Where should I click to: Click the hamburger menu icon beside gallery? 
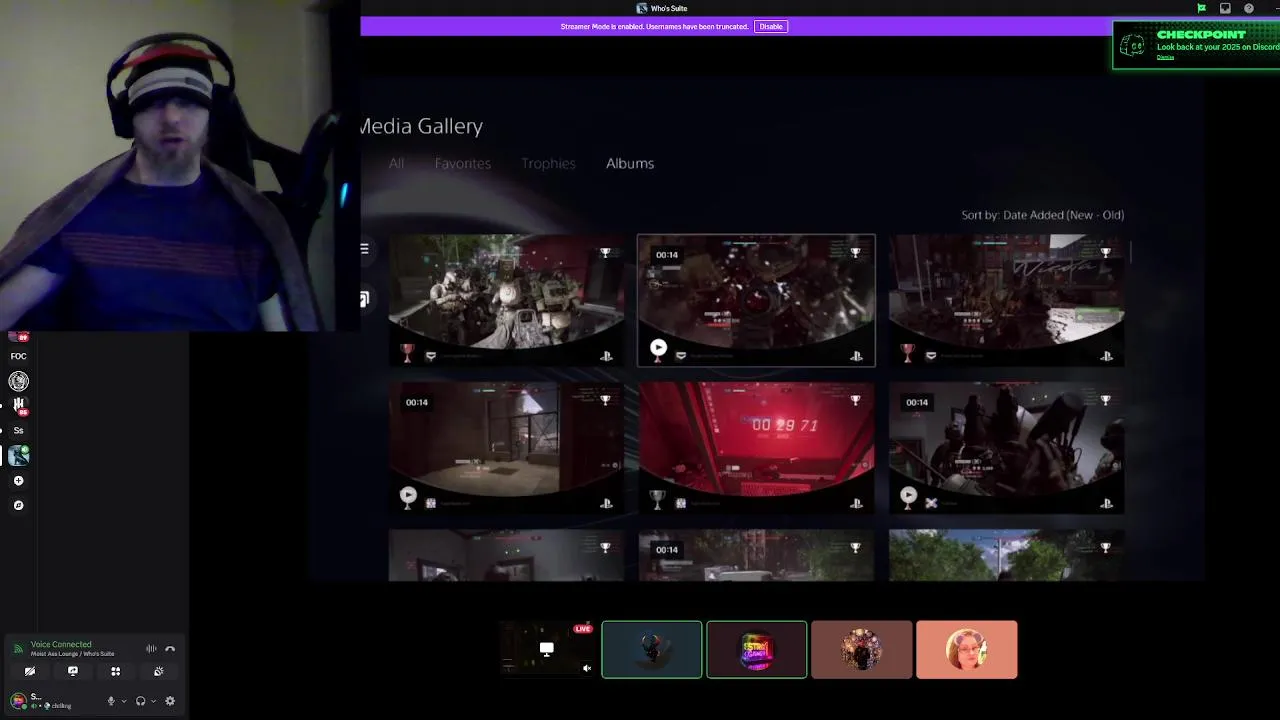pos(364,249)
